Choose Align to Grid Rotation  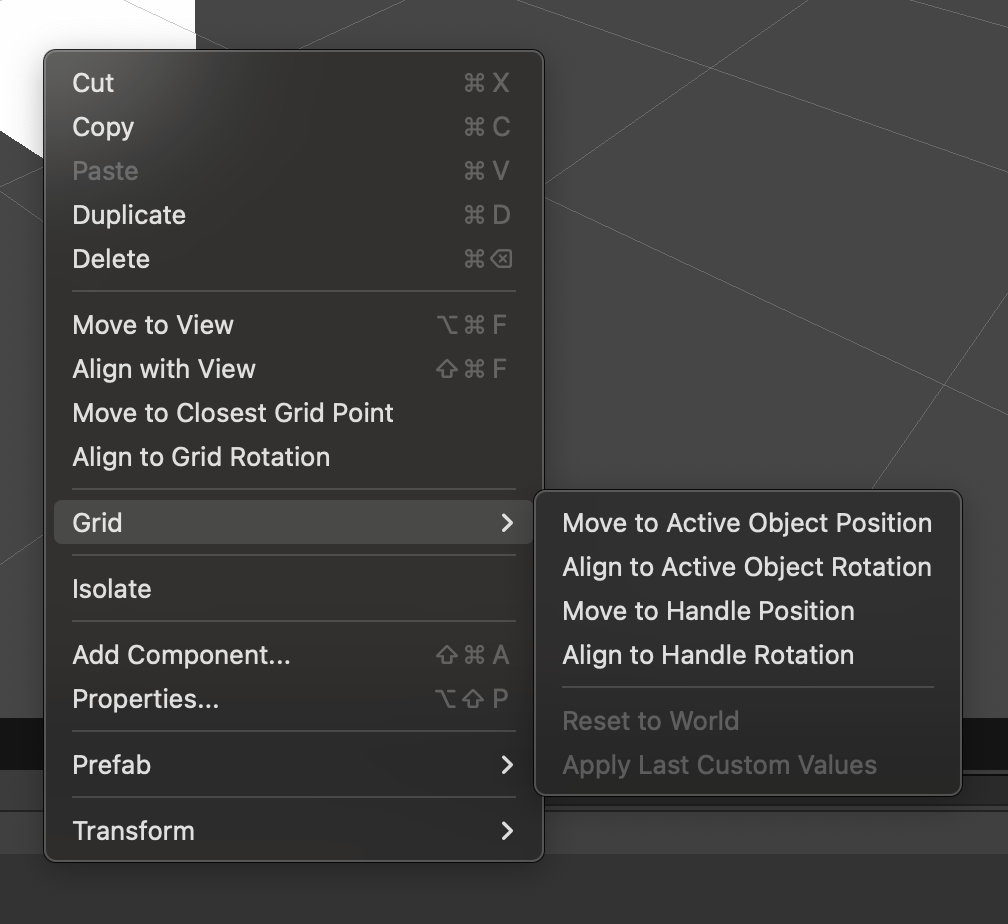coord(294,457)
